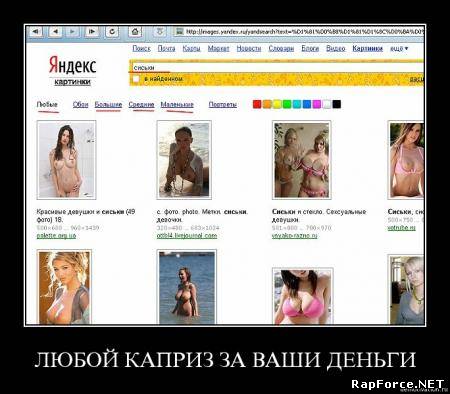450x394 pixels.
Task: Click the browser Back arrow button
Action: pyautogui.click(x=55, y=32)
